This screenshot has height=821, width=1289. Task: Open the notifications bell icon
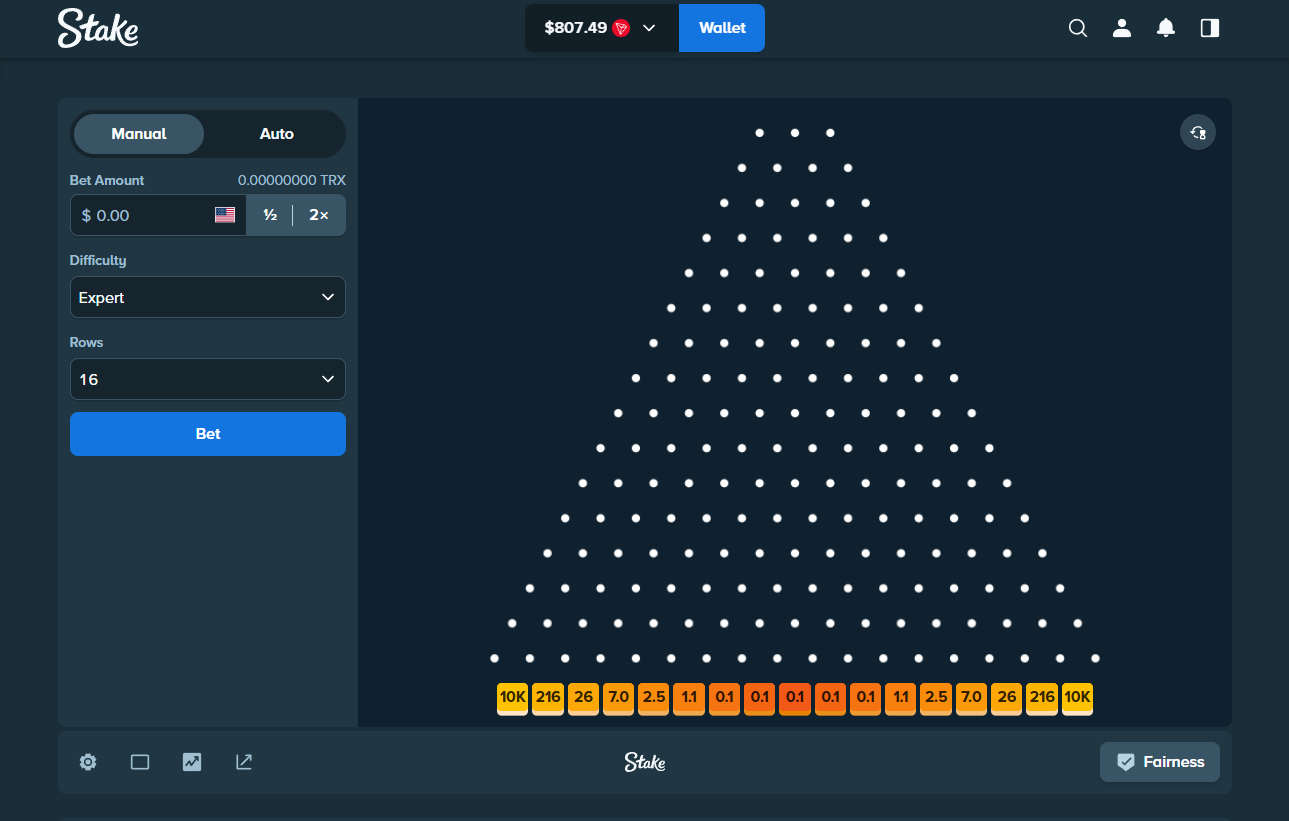tap(1166, 28)
